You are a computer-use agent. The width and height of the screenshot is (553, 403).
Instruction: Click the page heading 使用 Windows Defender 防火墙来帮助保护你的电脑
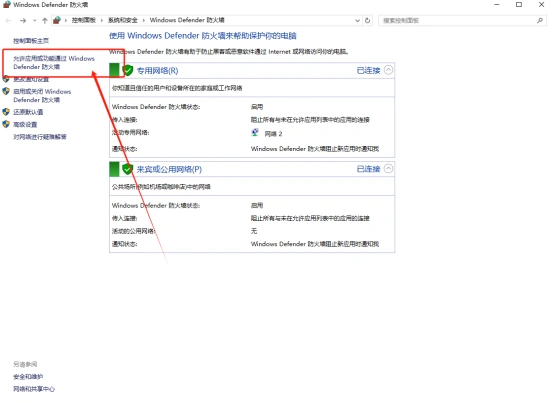tap(203, 36)
